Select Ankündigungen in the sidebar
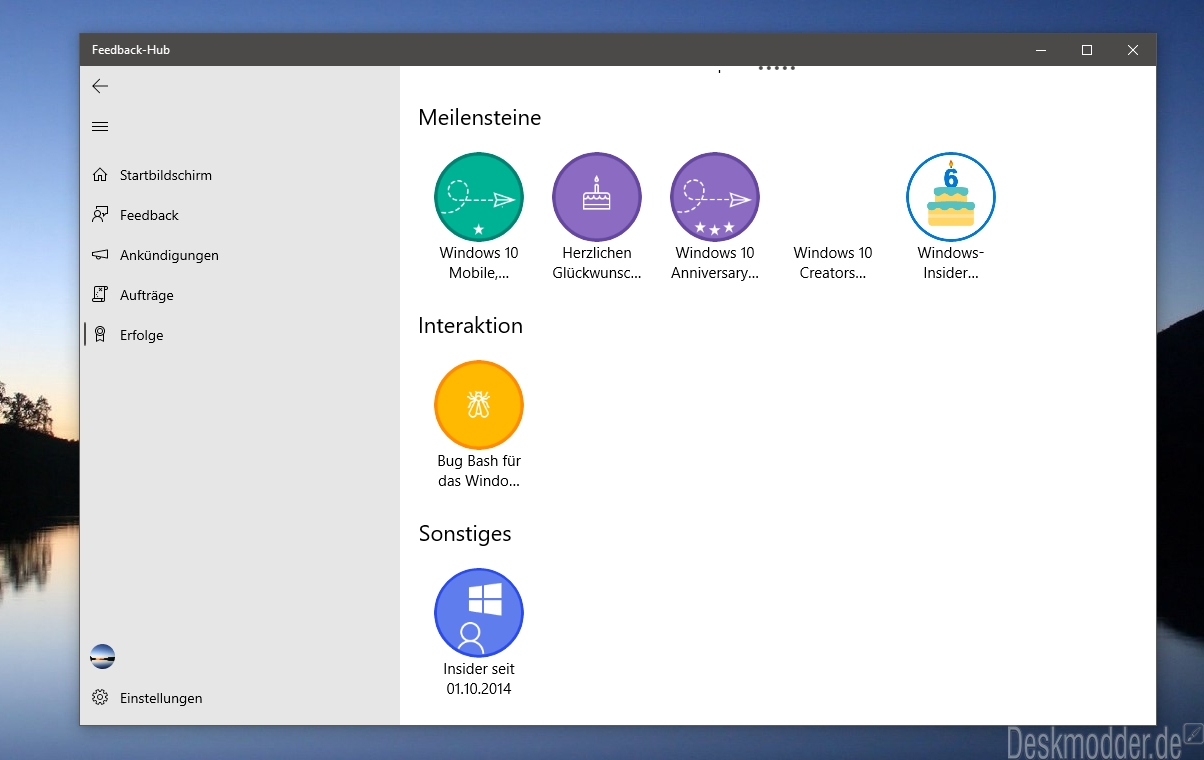Viewport: 1204px width, 760px height. point(240,255)
